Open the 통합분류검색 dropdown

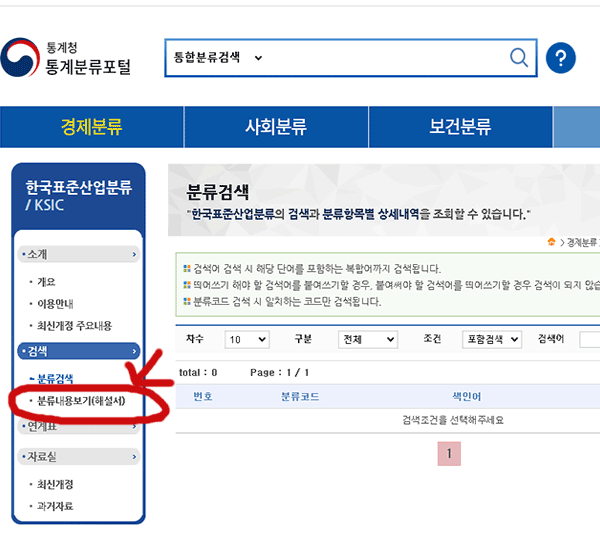coord(218,58)
